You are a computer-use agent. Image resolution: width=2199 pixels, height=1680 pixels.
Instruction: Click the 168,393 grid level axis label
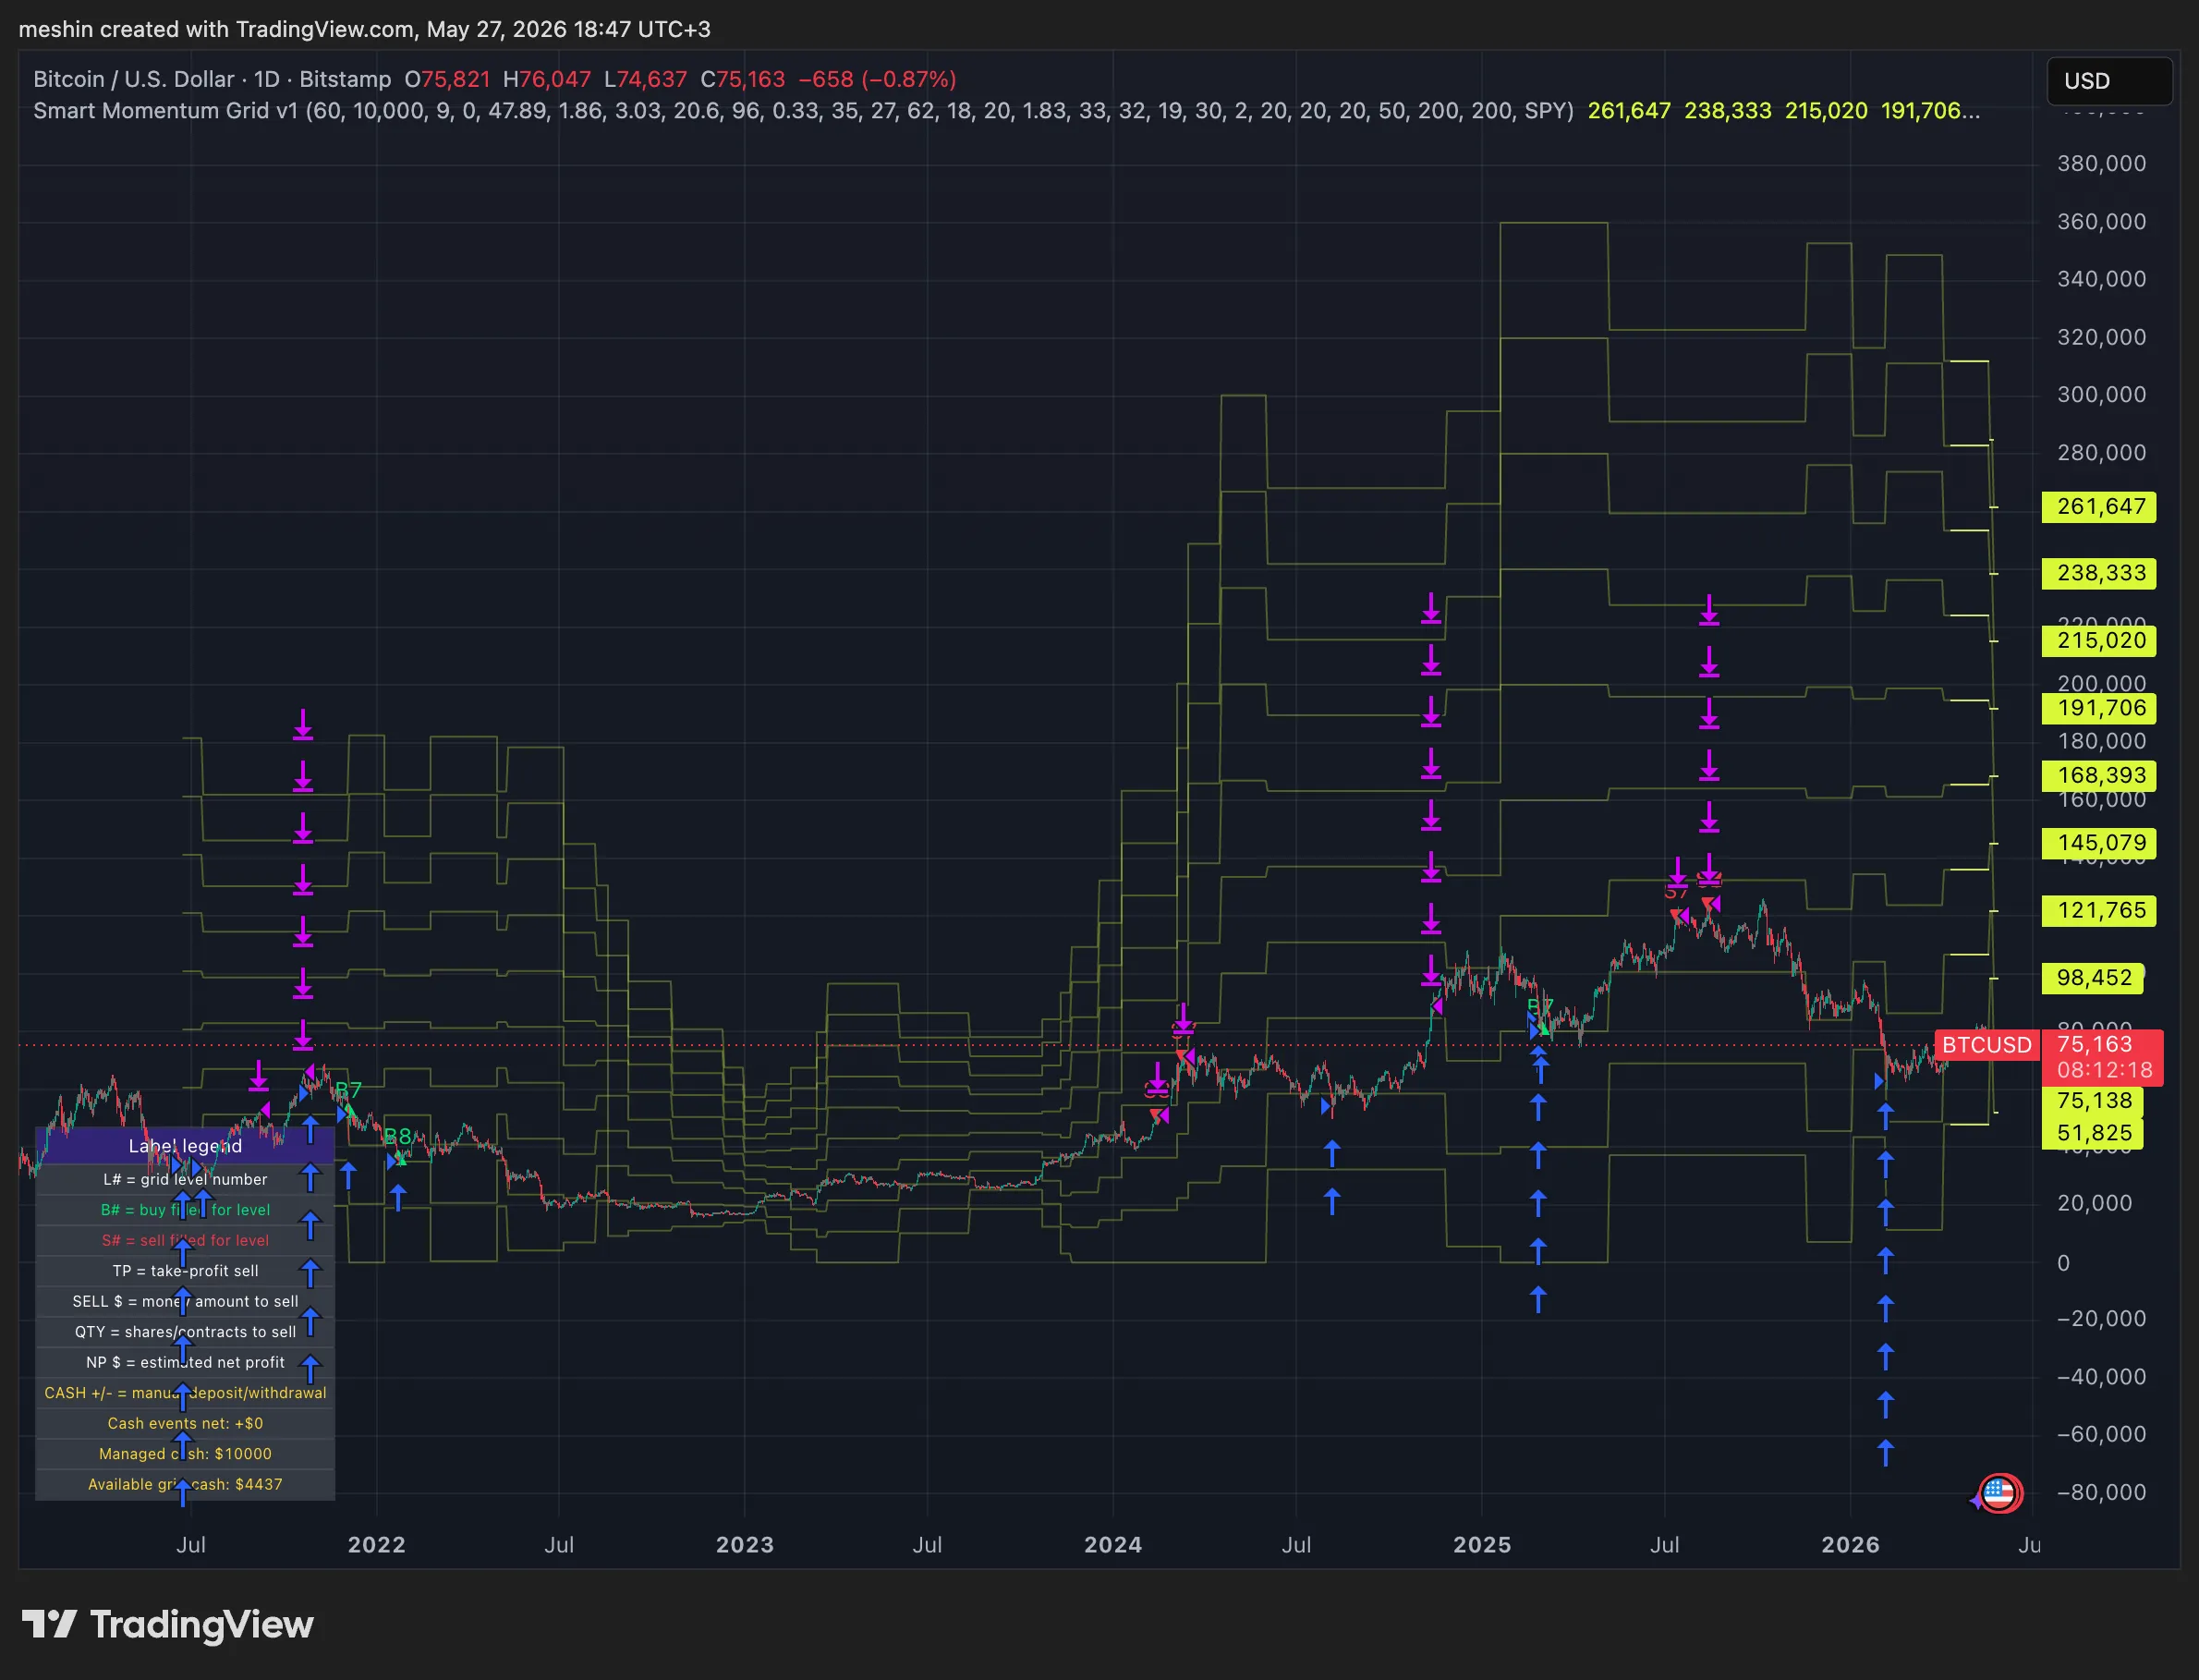(x=2099, y=775)
